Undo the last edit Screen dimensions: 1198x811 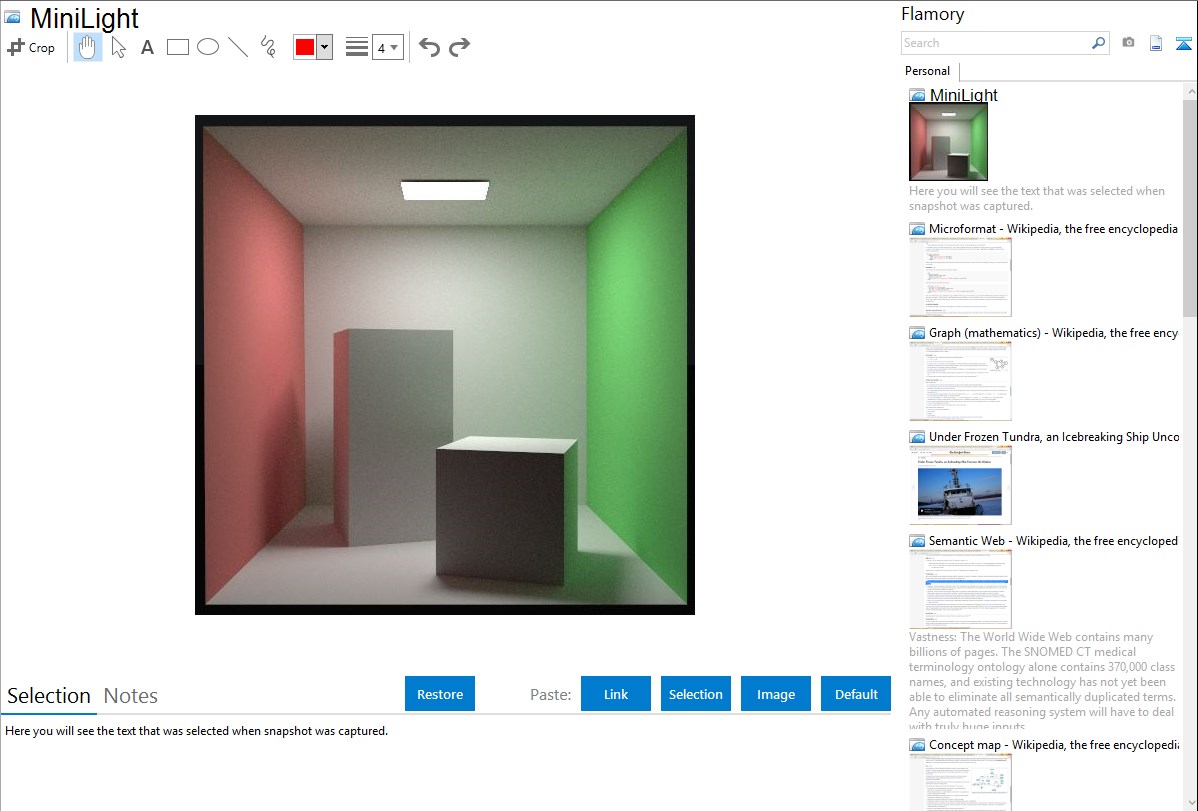click(429, 47)
